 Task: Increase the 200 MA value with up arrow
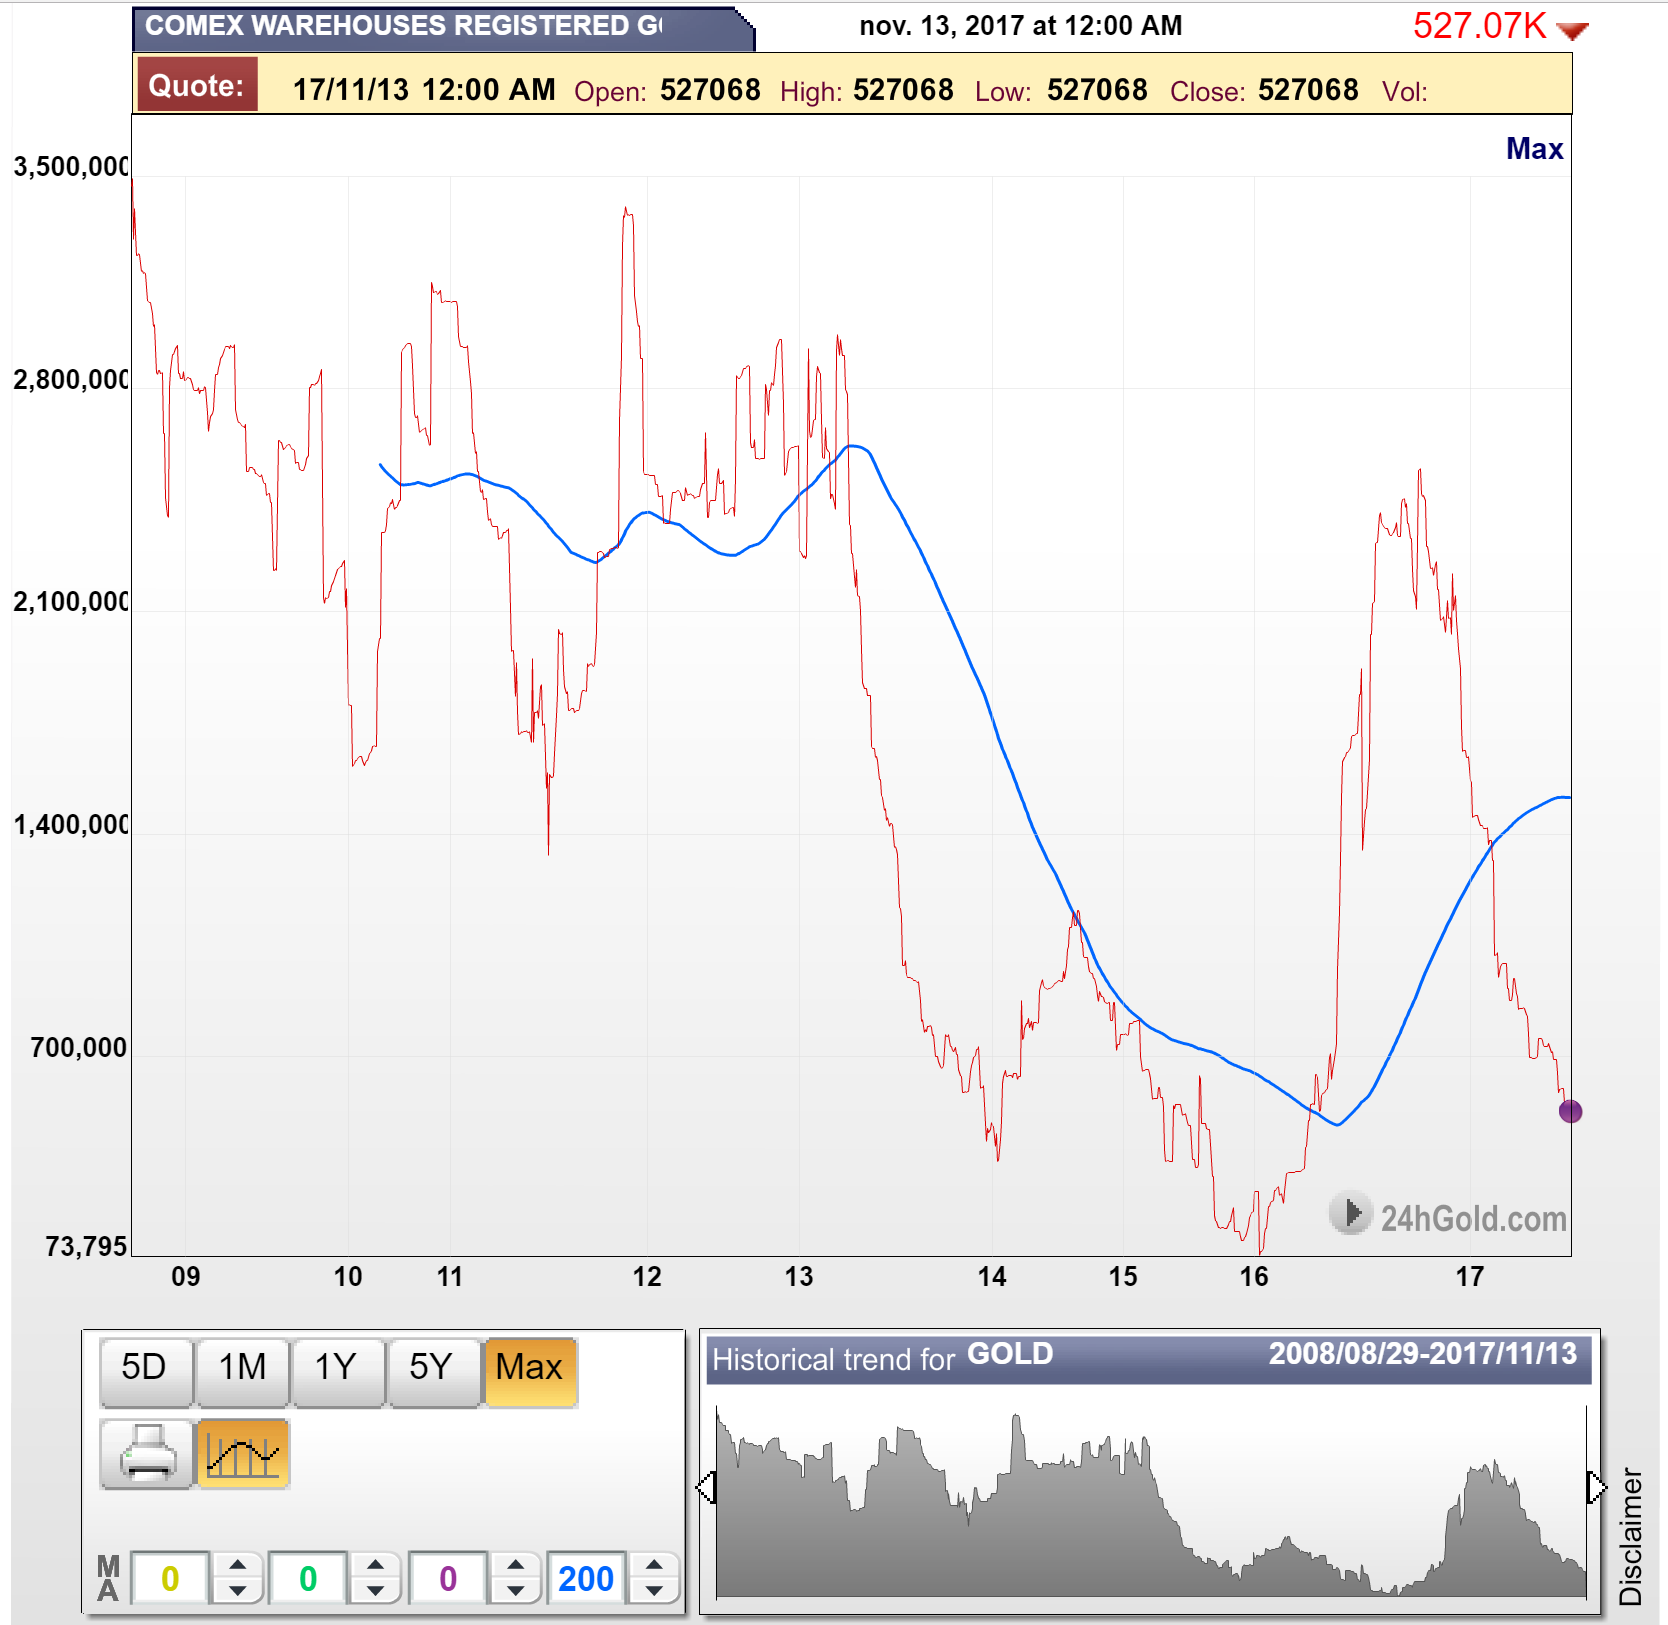[654, 1566]
